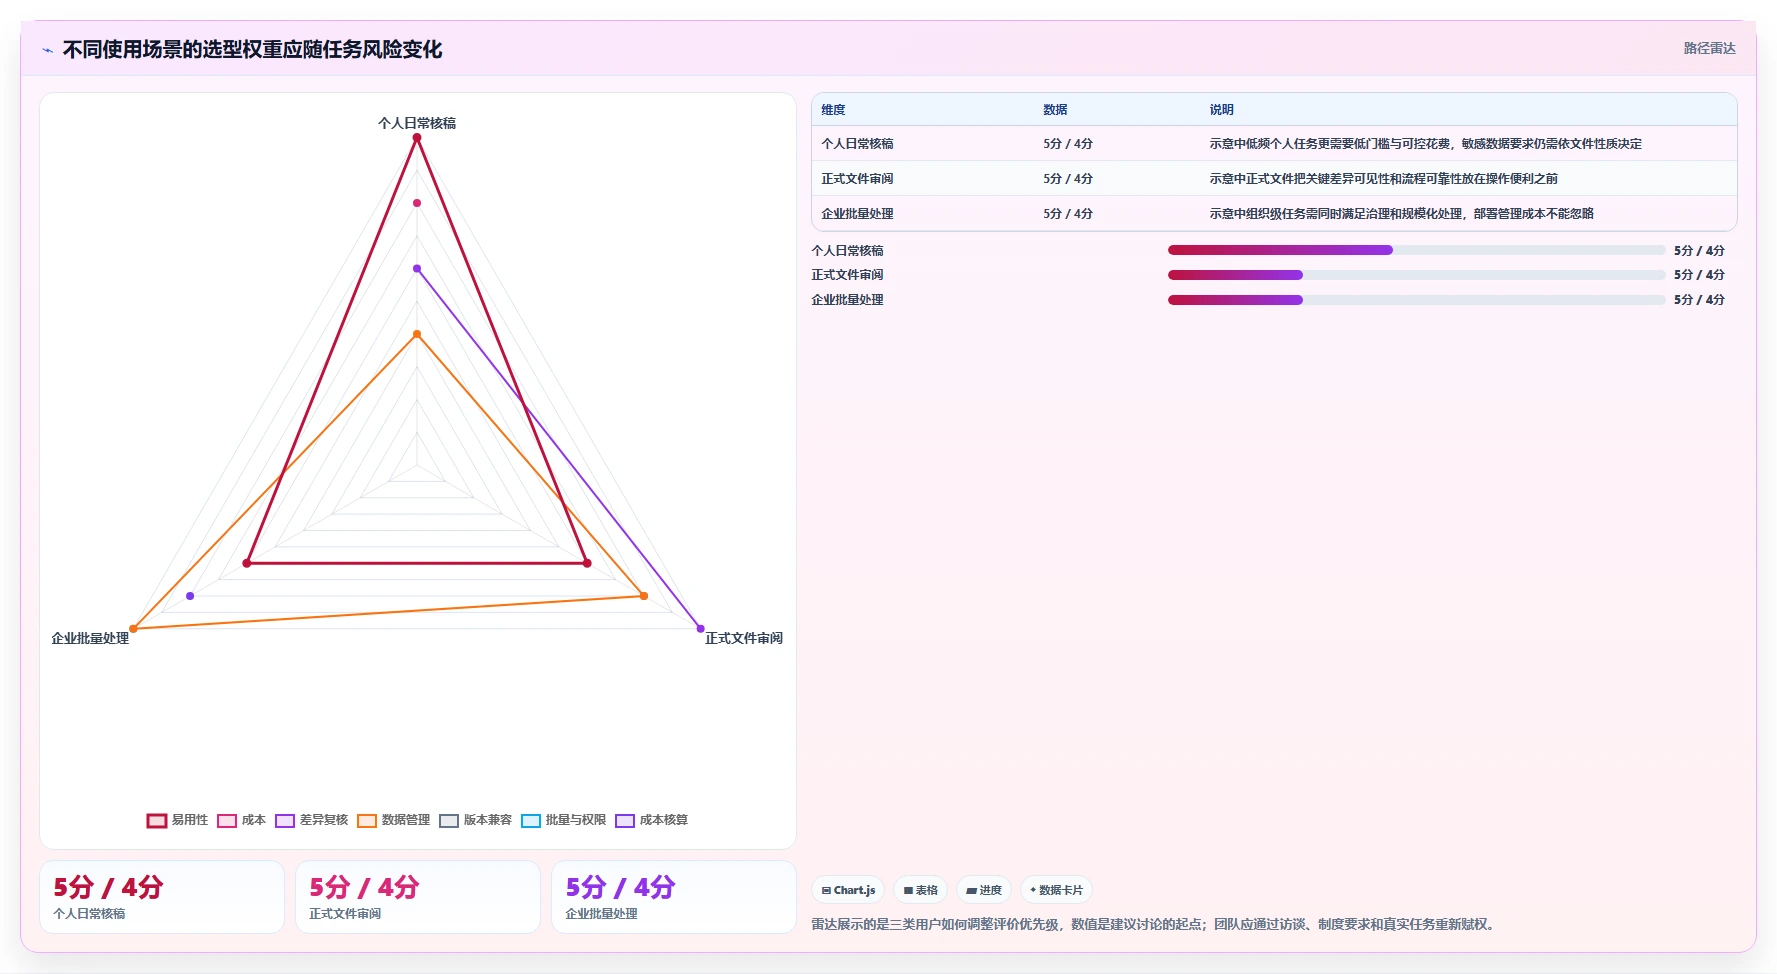The image size is (1777, 974).
Task: Click the orange data point at 企业批量处理 vertex
Action: point(133,629)
